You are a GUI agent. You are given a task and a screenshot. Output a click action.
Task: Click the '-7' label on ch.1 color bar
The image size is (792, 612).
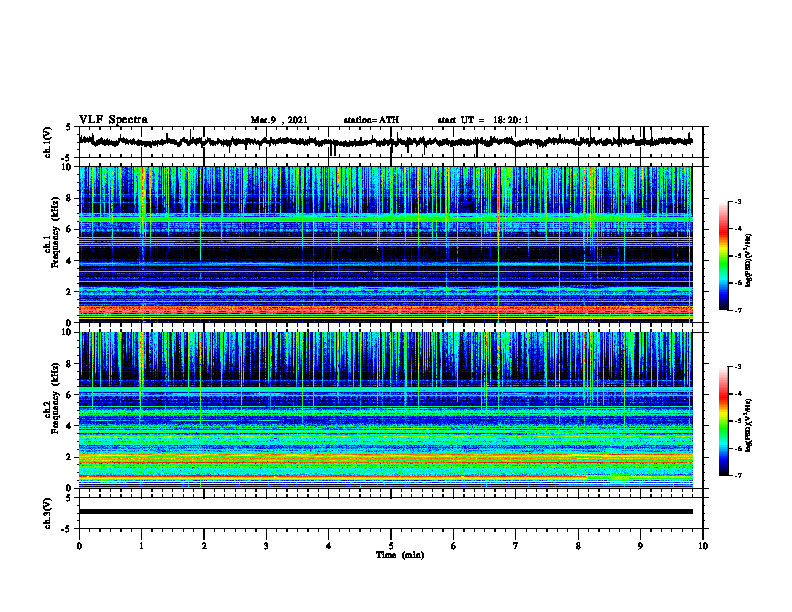click(x=738, y=310)
